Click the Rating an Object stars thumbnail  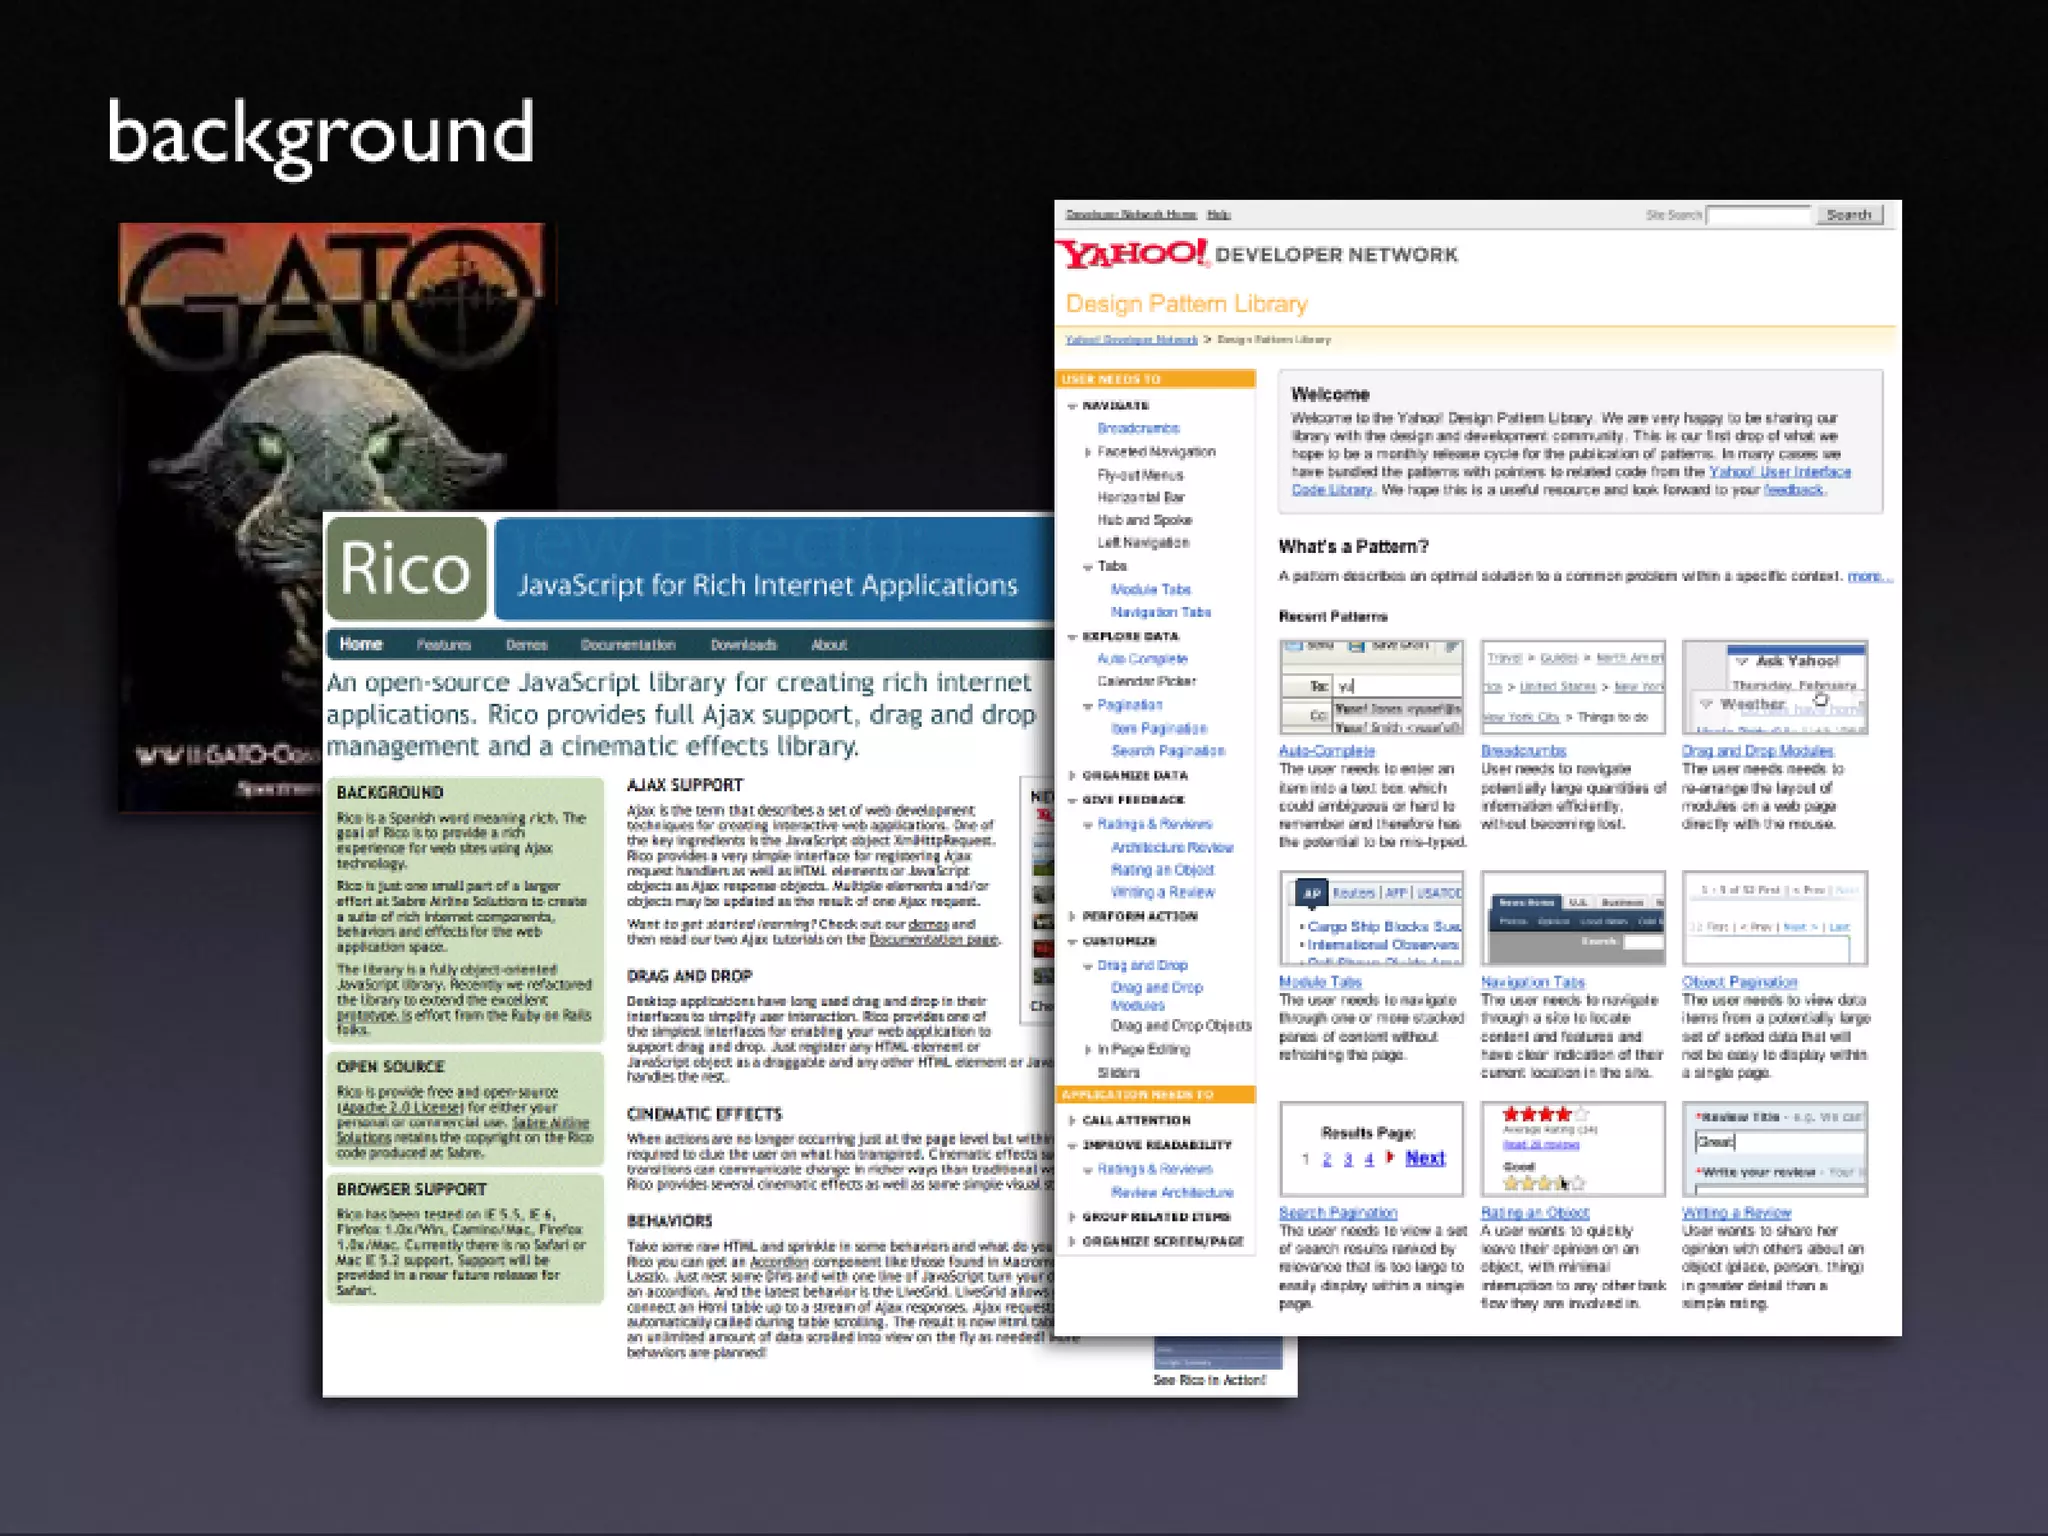pyautogui.click(x=1572, y=1148)
